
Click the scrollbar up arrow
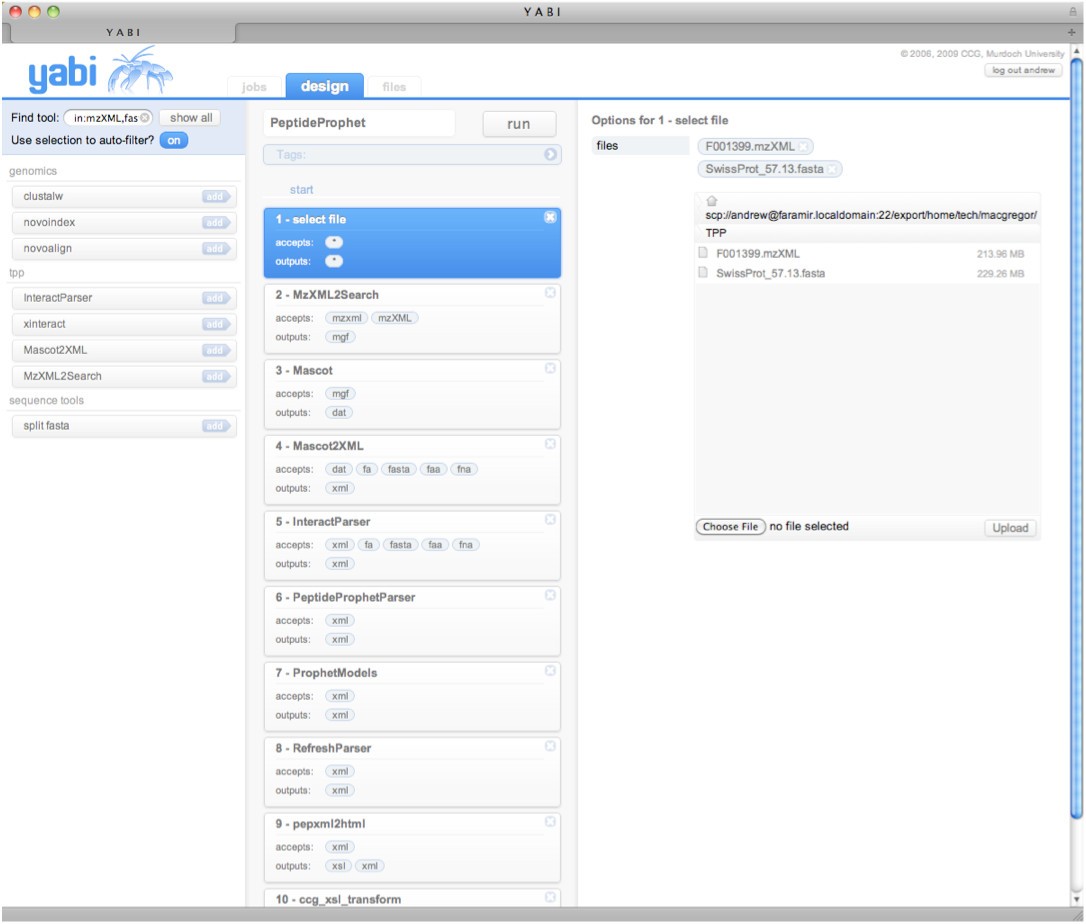click(1076, 51)
